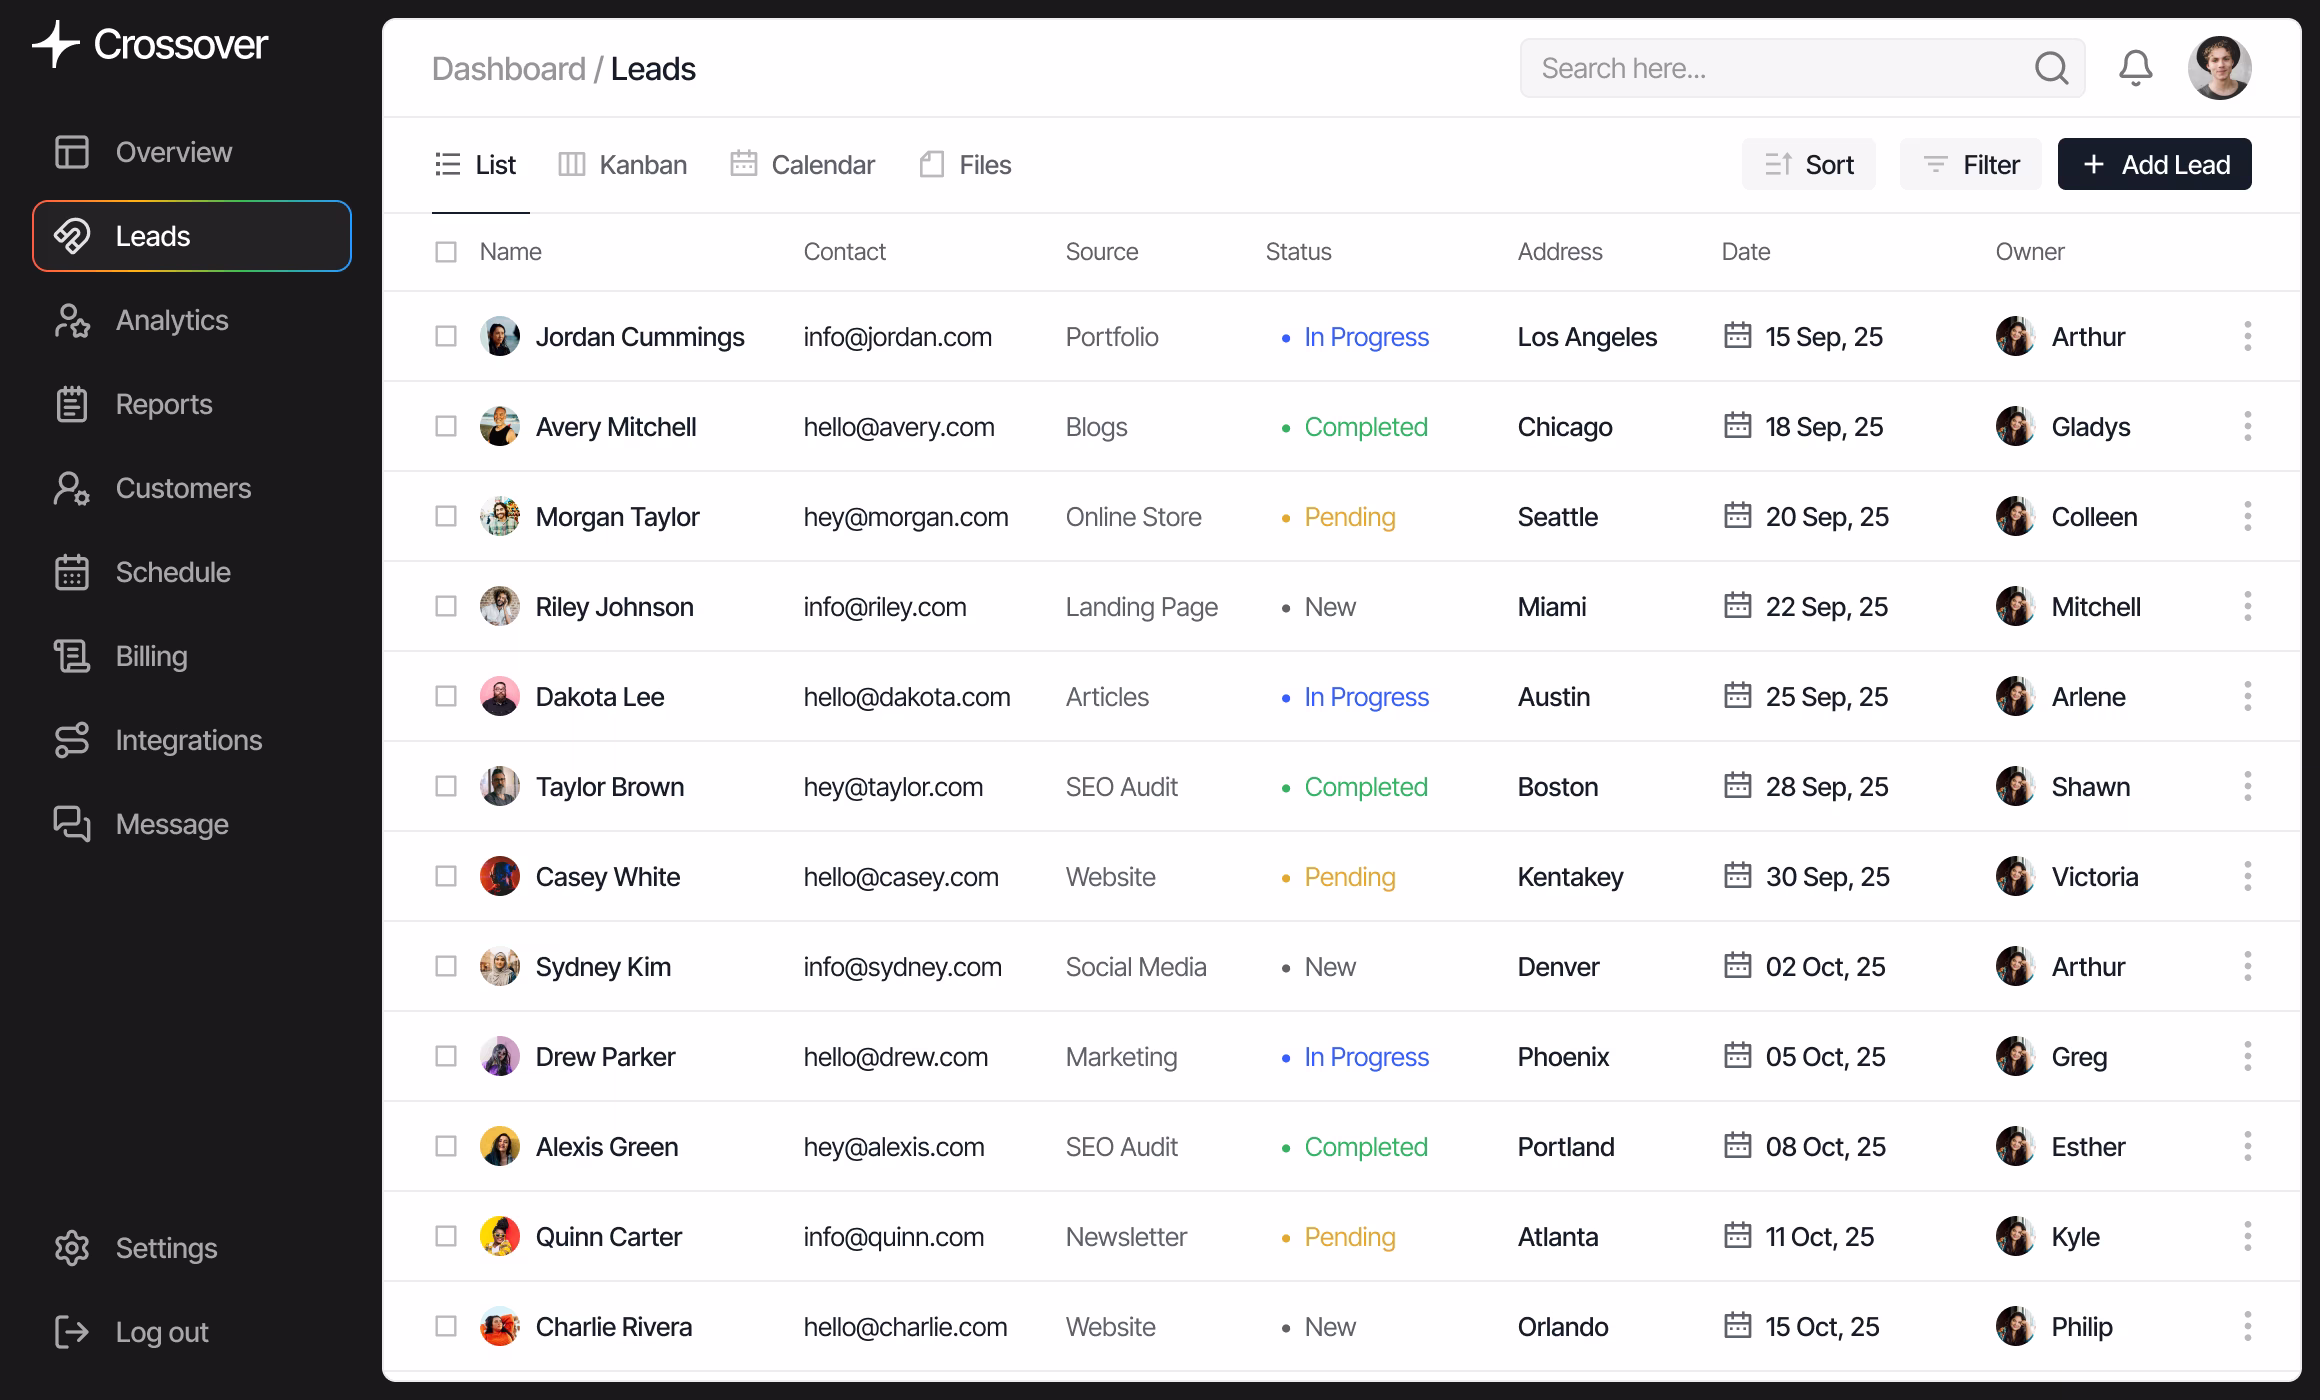Select the Leads icon in sidebar
The image size is (2320, 1400).
click(72, 236)
